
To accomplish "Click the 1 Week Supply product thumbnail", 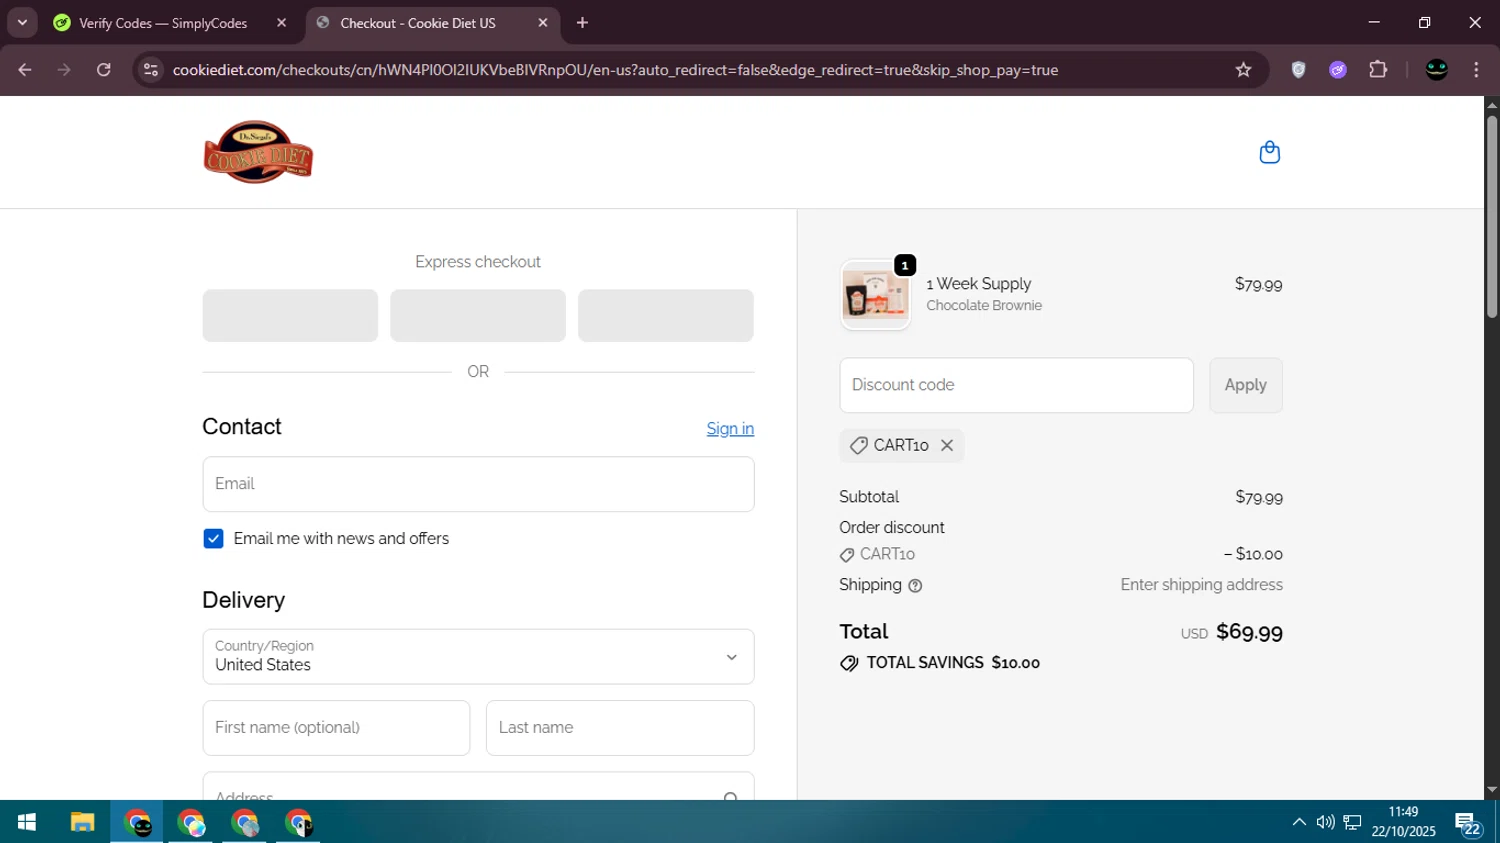I will point(875,295).
